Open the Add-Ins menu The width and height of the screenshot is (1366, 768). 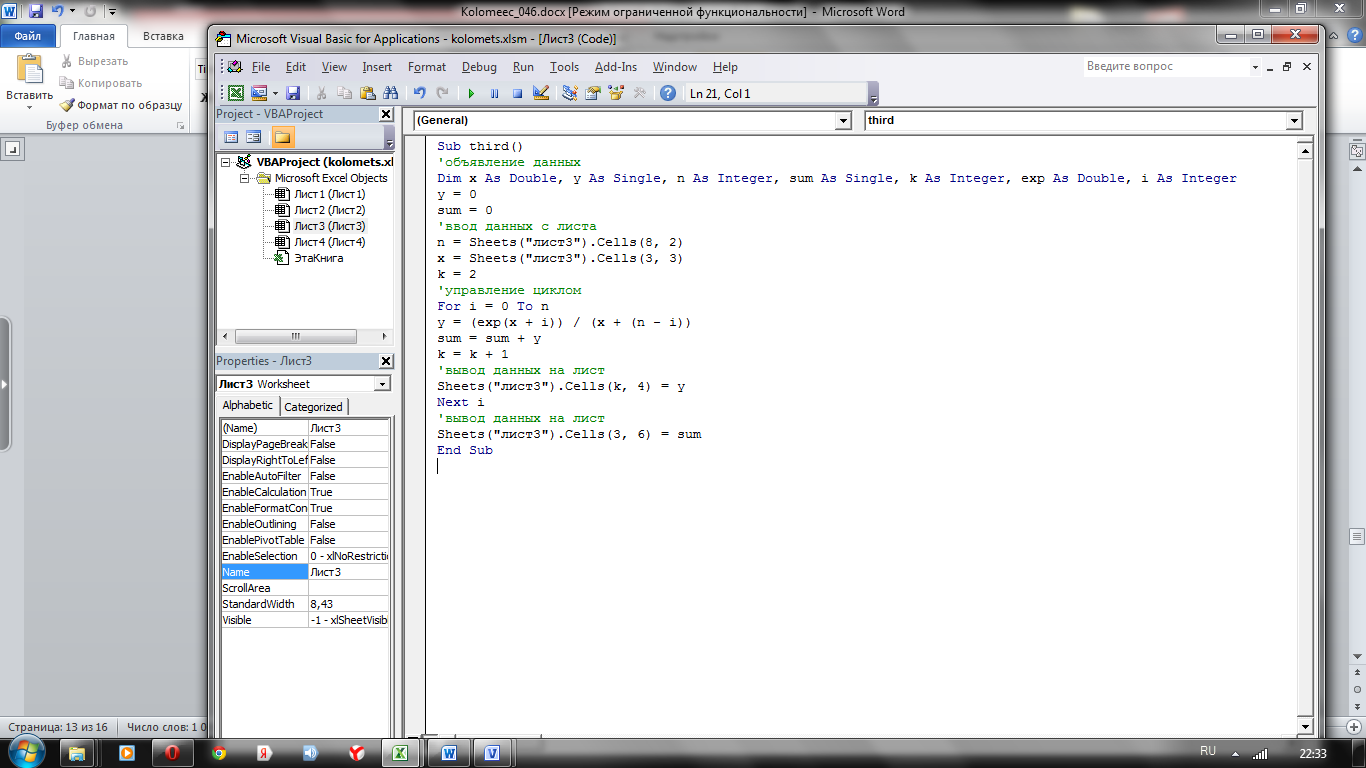[x=616, y=67]
